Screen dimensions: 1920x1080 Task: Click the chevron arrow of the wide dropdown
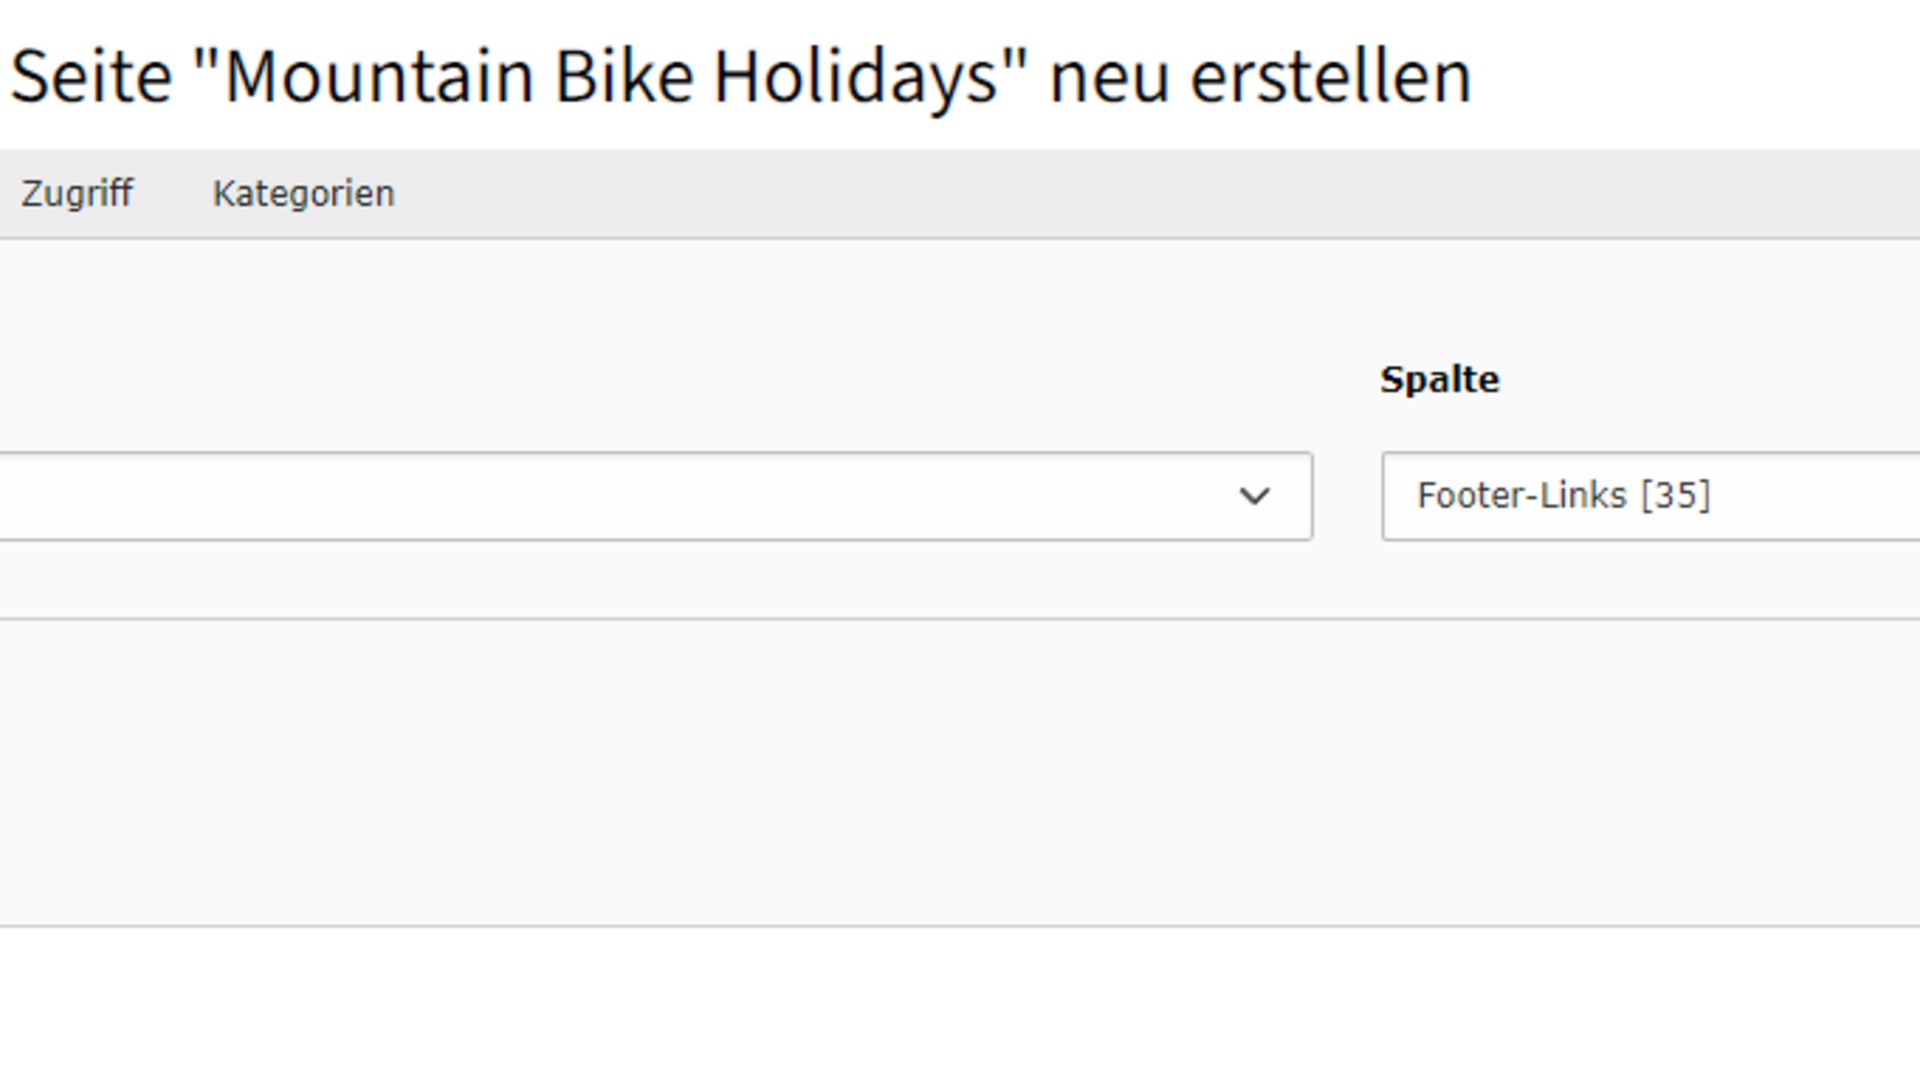pyautogui.click(x=1254, y=496)
